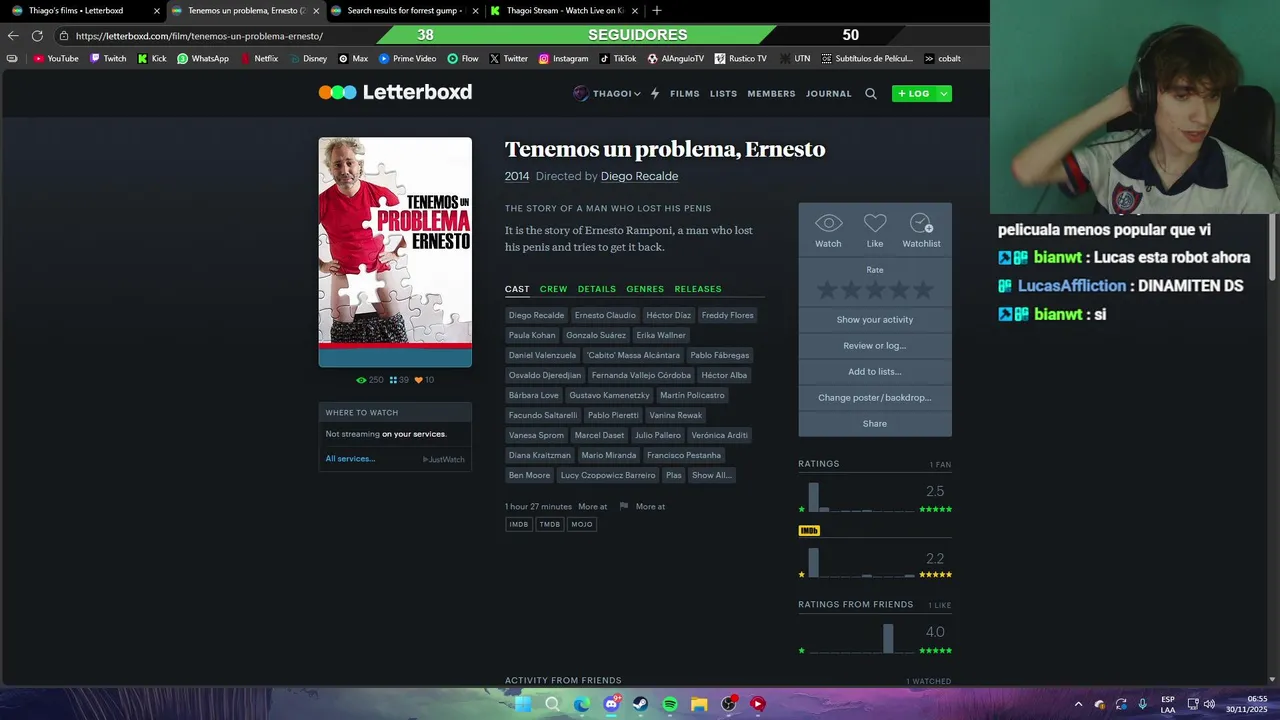Open File Explorer from taskbar

[x=699, y=704]
